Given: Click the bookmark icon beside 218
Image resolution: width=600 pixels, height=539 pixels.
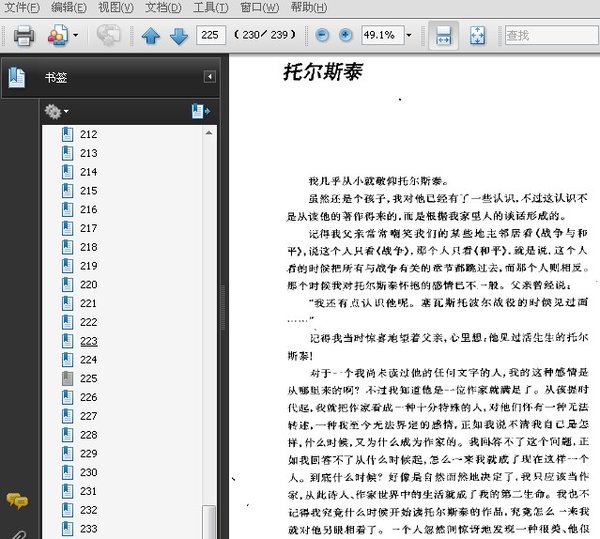Looking at the screenshot, I should [67, 247].
